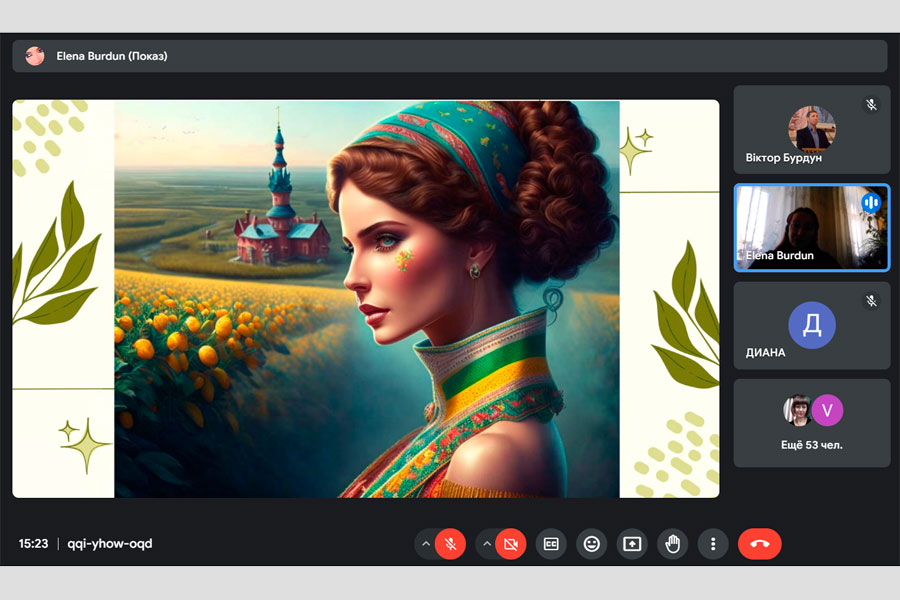Open more options three-dot menu

tap(713, 544)
